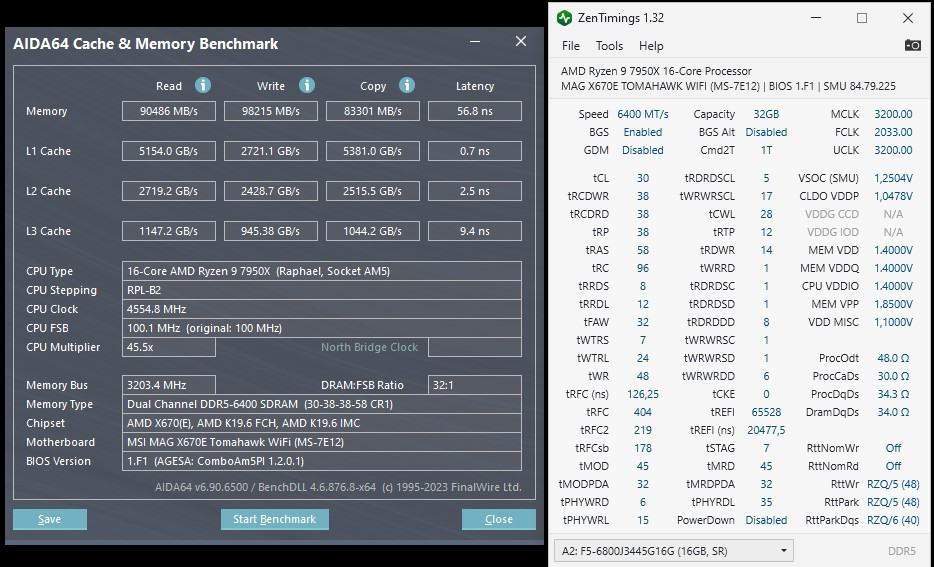
Task: Click the empty North Bridge Clock field
Action: click(x=475, y=347)
